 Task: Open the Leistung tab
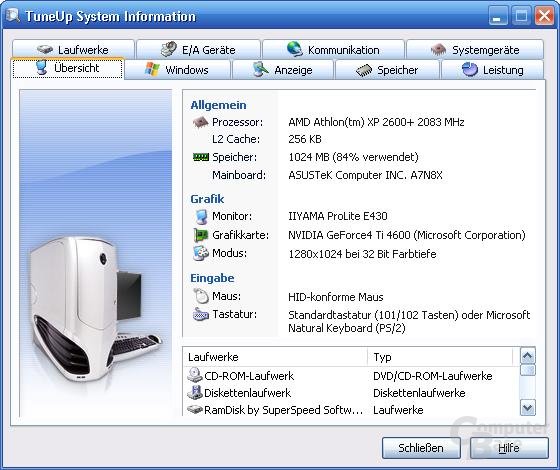492,69
